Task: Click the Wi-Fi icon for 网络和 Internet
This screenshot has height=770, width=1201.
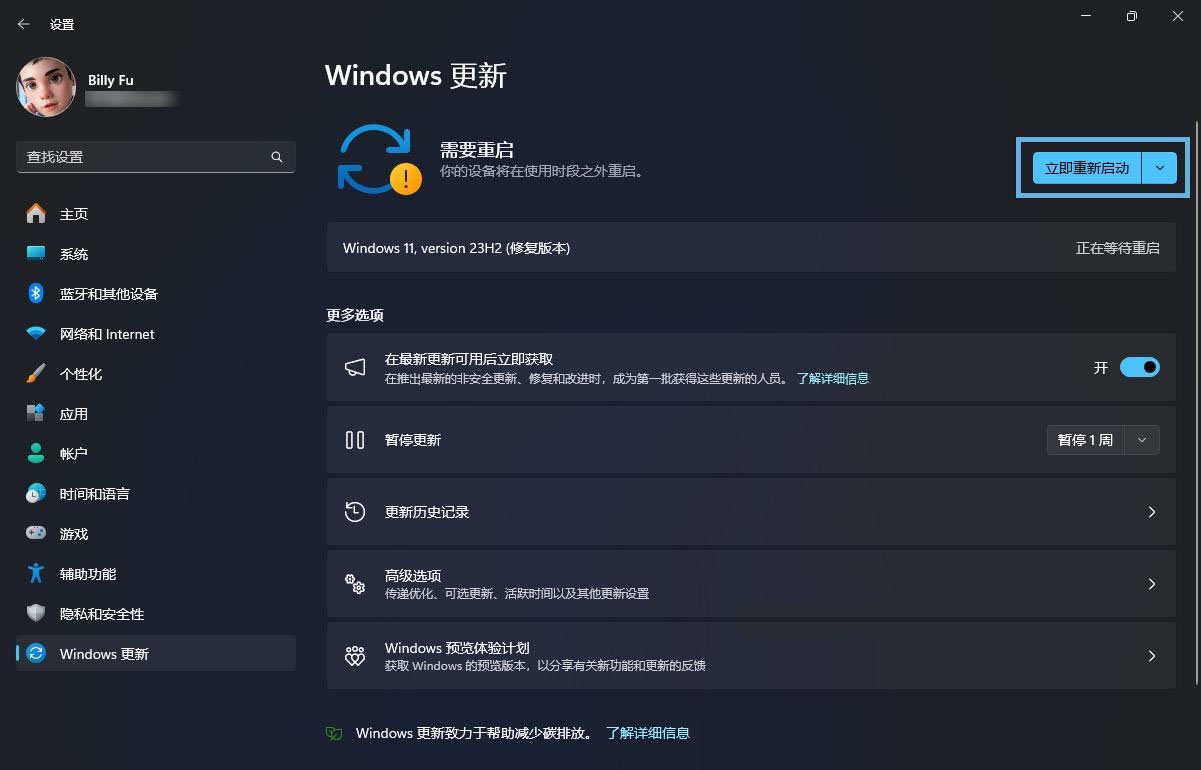Action: tap(36, 333)
